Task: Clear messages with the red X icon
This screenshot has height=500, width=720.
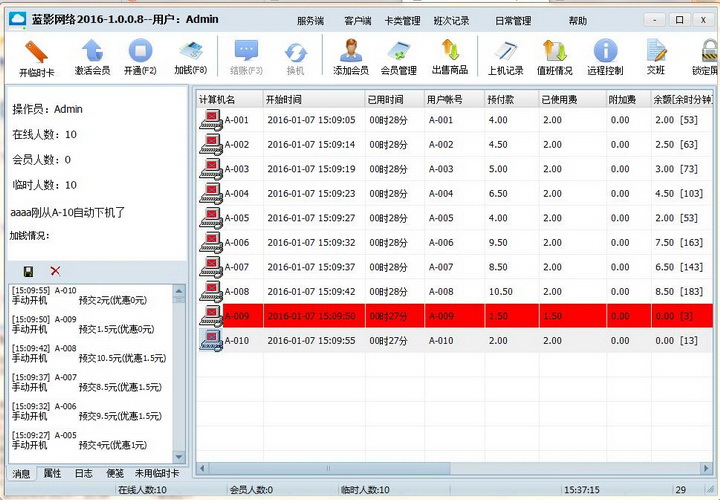Action: pyautogui.click(x=55, y=271)
